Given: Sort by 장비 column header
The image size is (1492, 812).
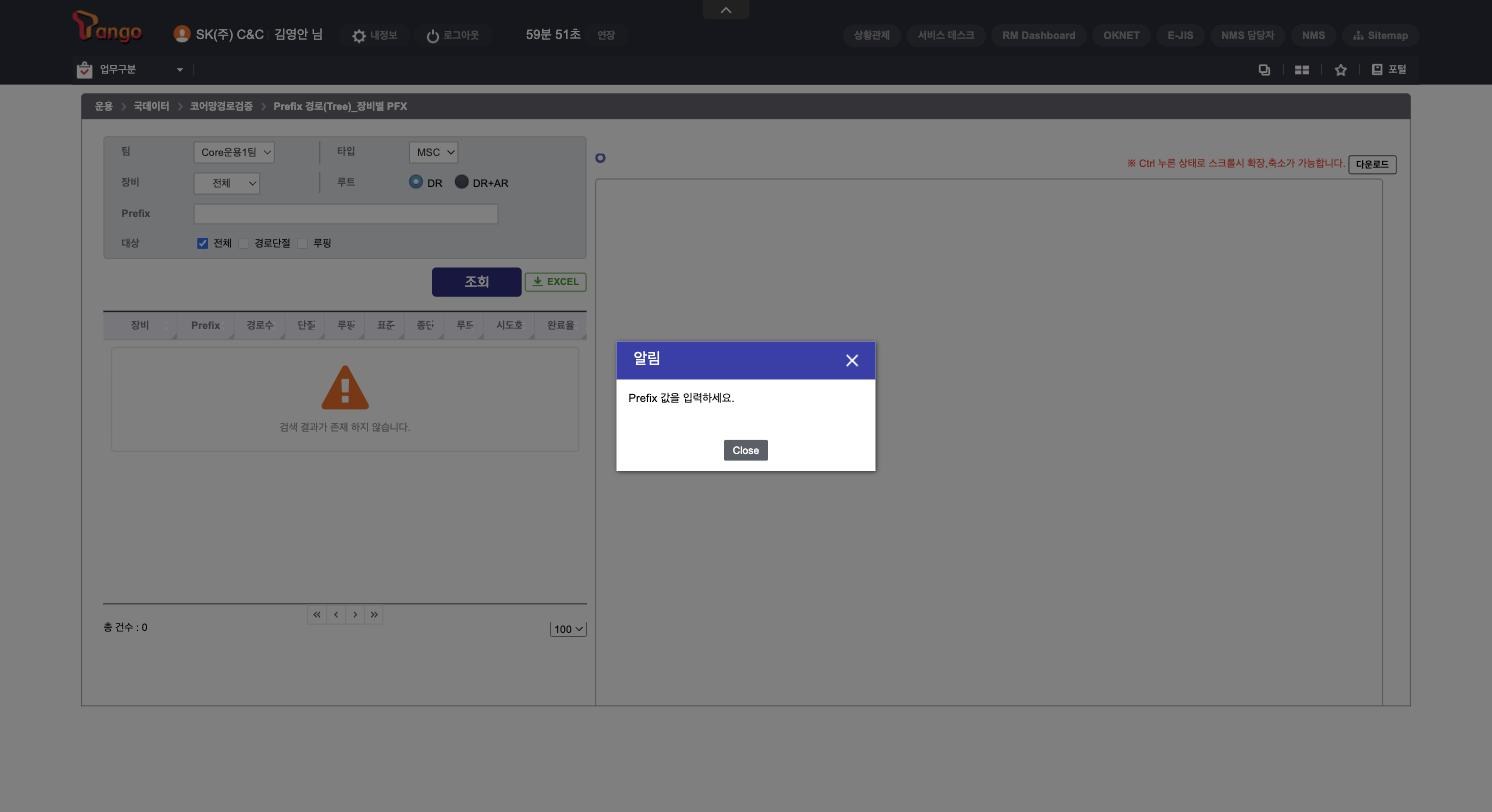Looking at the screenshot, I should click(x=140, y=325).
